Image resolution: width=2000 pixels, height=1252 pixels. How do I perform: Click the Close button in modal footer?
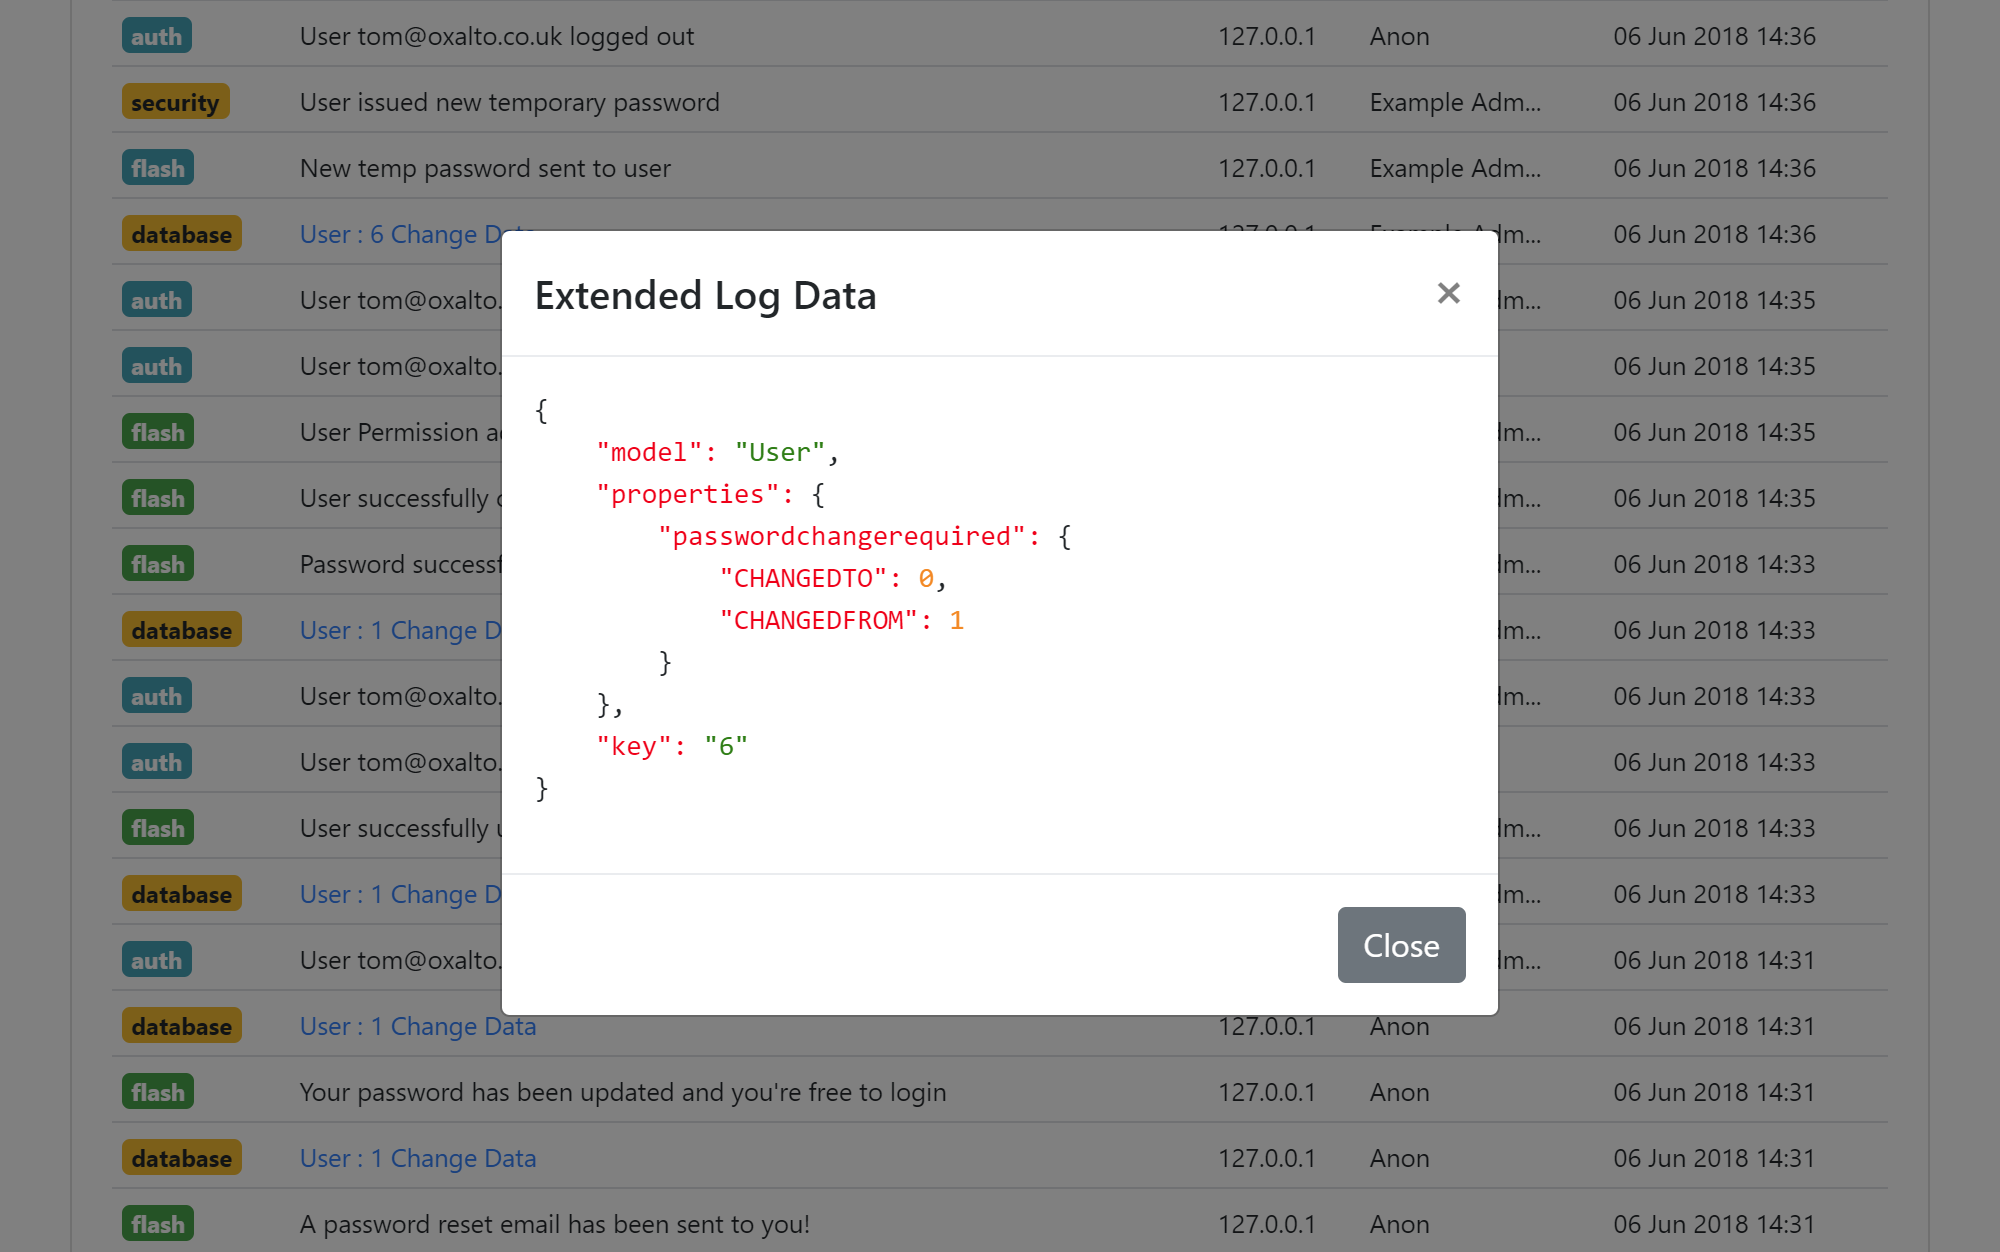[1401, 945]
